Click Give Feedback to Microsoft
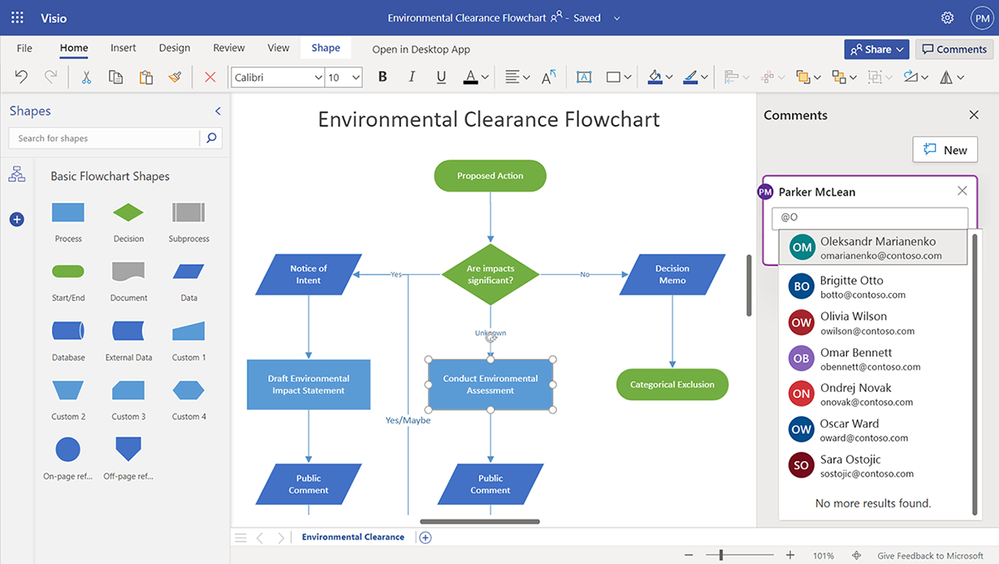Image resolution: width=999 pixels, height=564 pixels. click(x=930, y=556)
